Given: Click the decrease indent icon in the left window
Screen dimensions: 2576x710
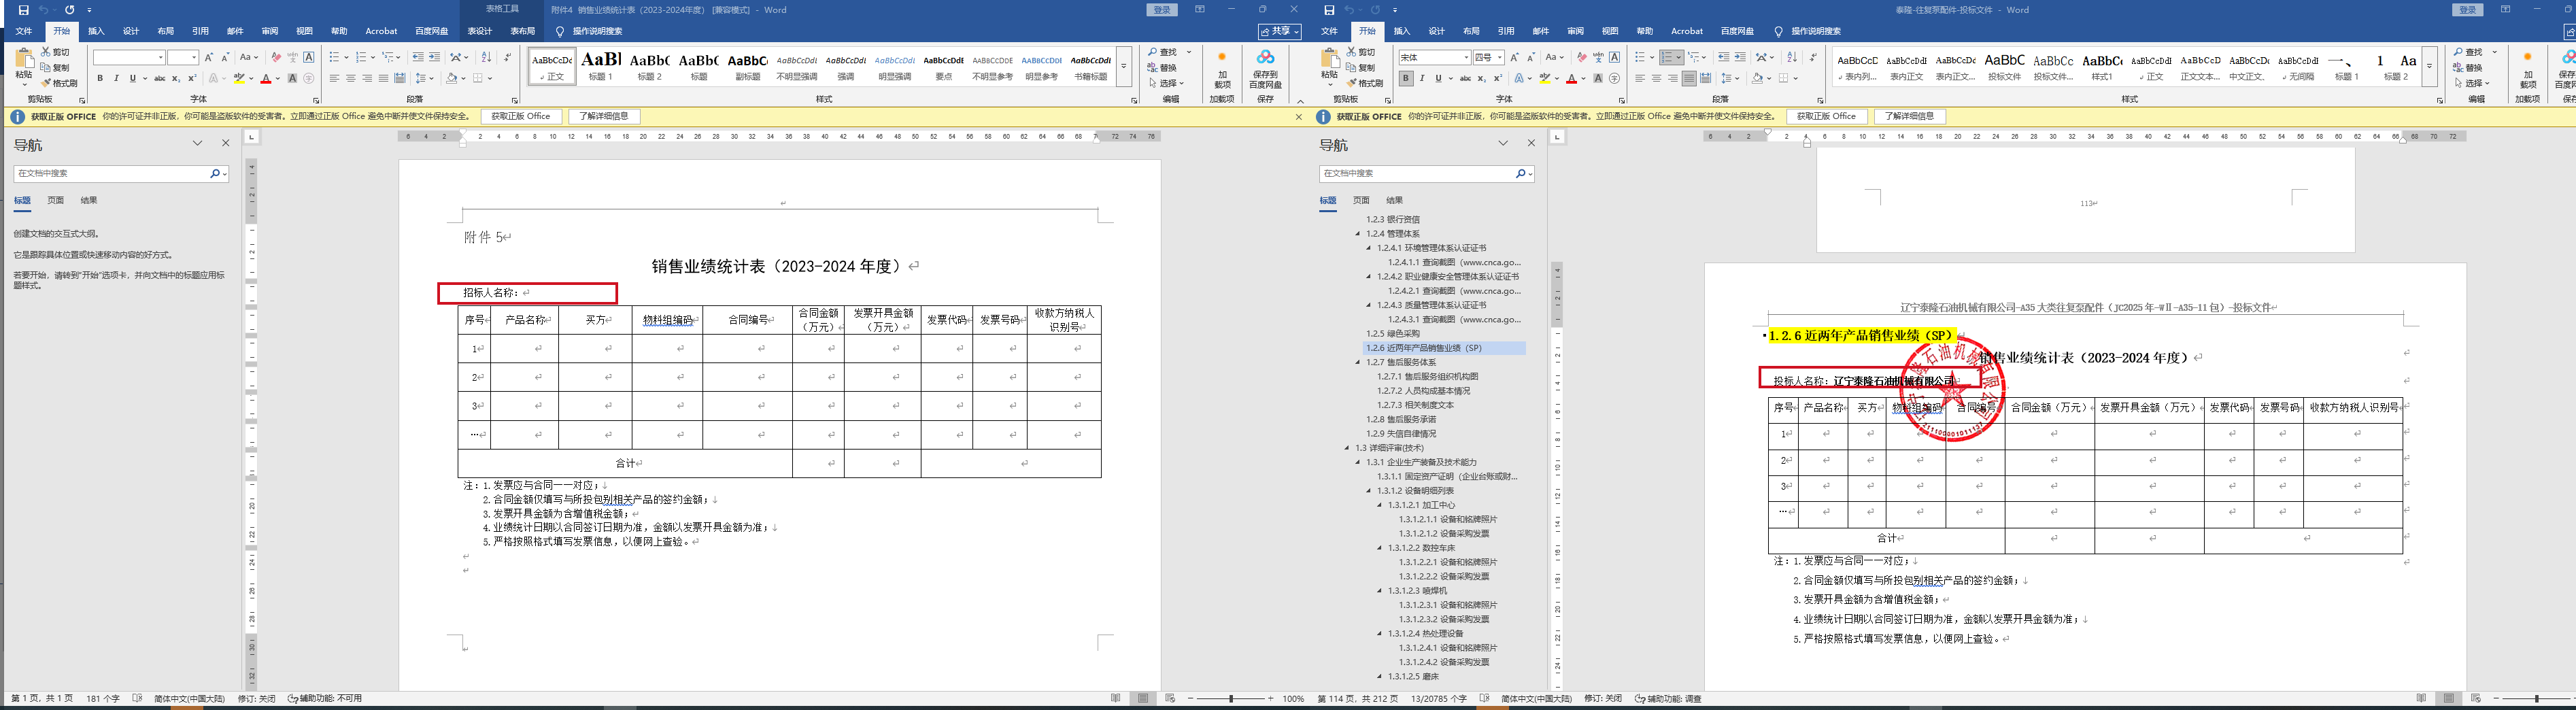Looking at the screenshot, I should point(418,57).
